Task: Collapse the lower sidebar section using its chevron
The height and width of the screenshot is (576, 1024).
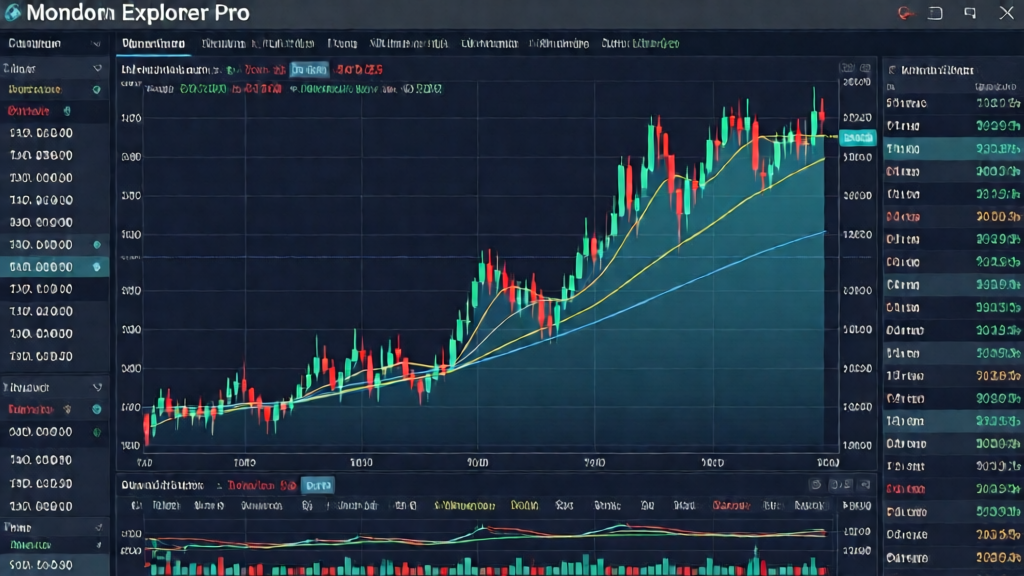Action: [97, 386]
